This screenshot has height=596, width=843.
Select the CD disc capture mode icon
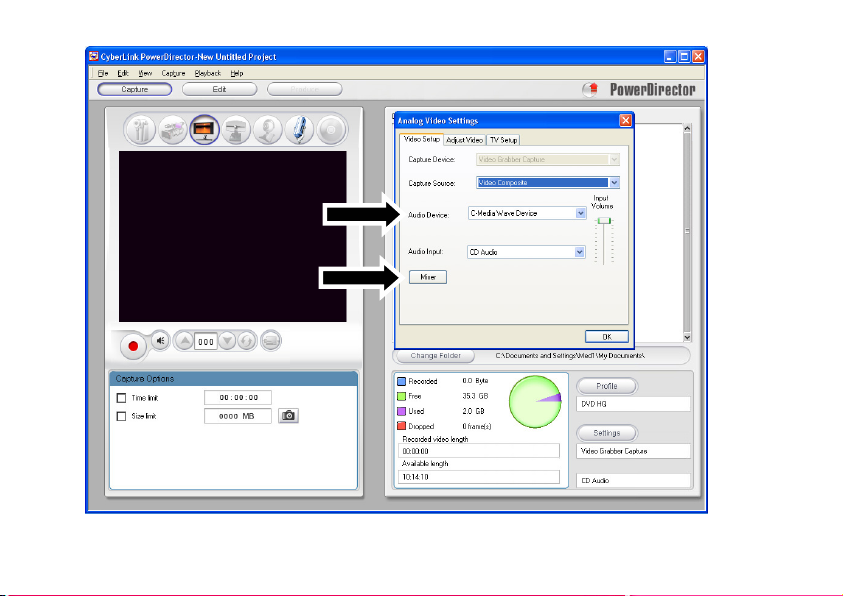click(331, 130)
